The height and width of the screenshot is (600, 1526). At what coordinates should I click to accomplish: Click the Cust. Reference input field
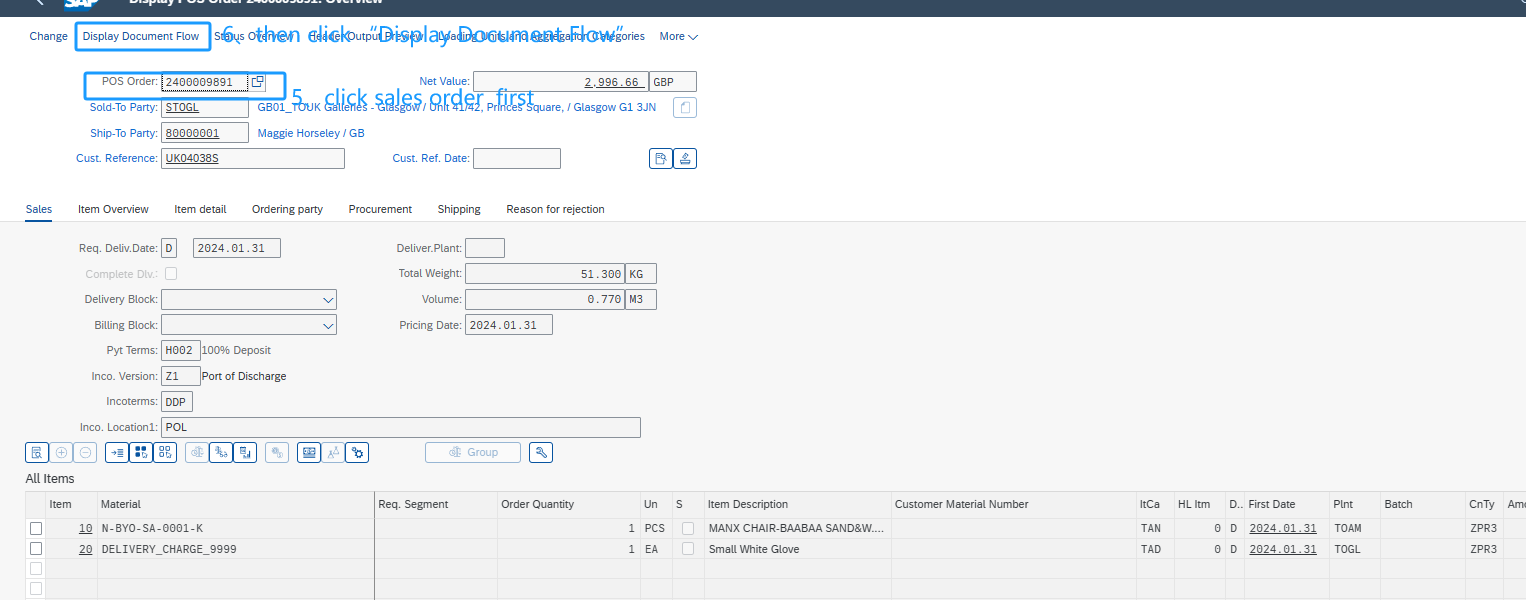(252, 158)
